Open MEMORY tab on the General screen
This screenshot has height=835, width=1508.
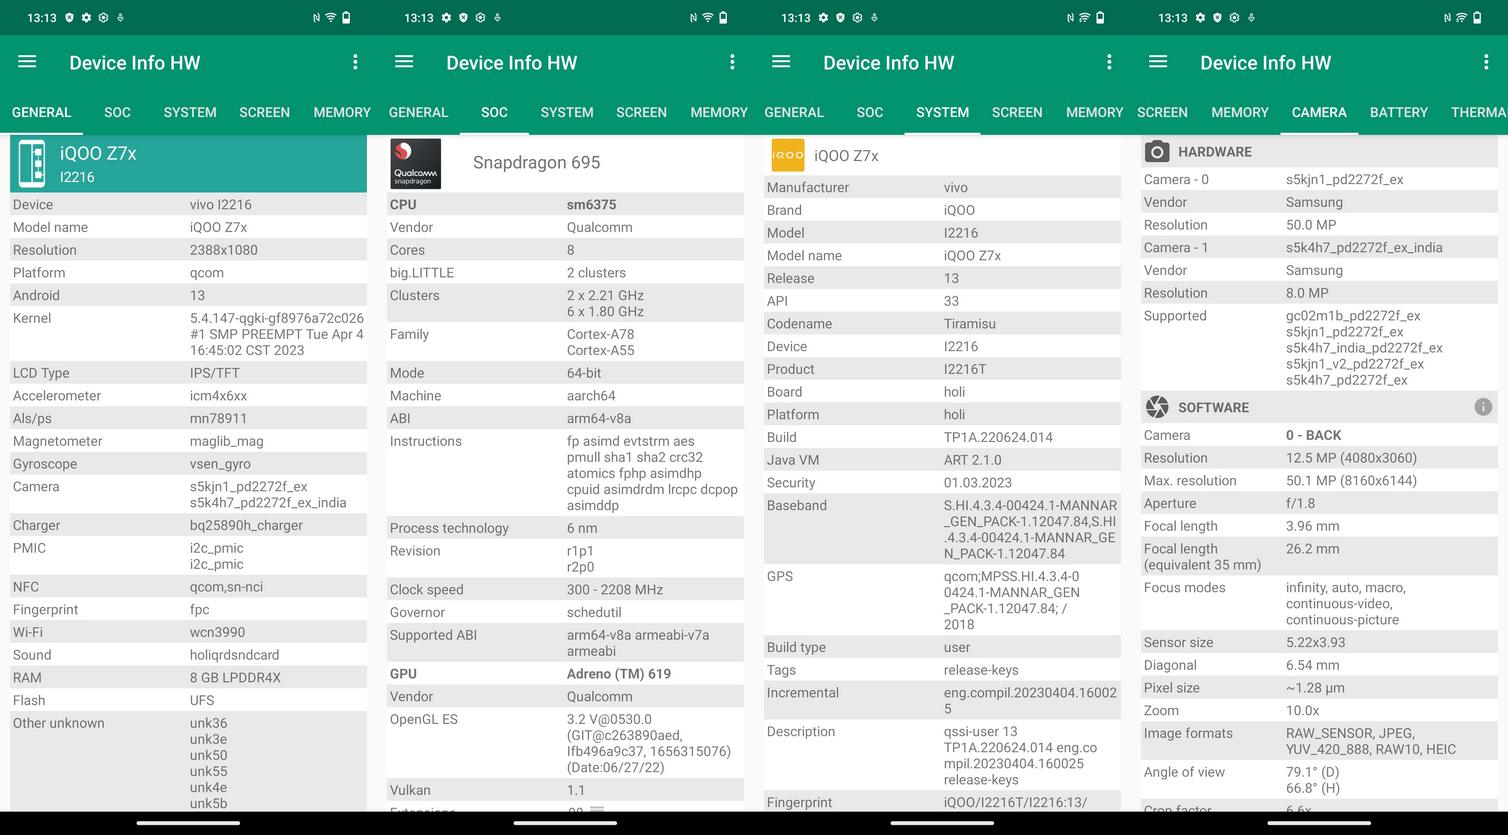(342, 112)
